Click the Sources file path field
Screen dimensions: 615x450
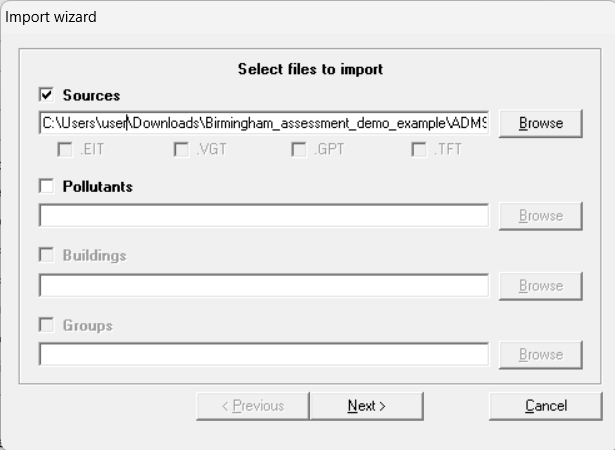pyautogui.click(x=263, y=123)
